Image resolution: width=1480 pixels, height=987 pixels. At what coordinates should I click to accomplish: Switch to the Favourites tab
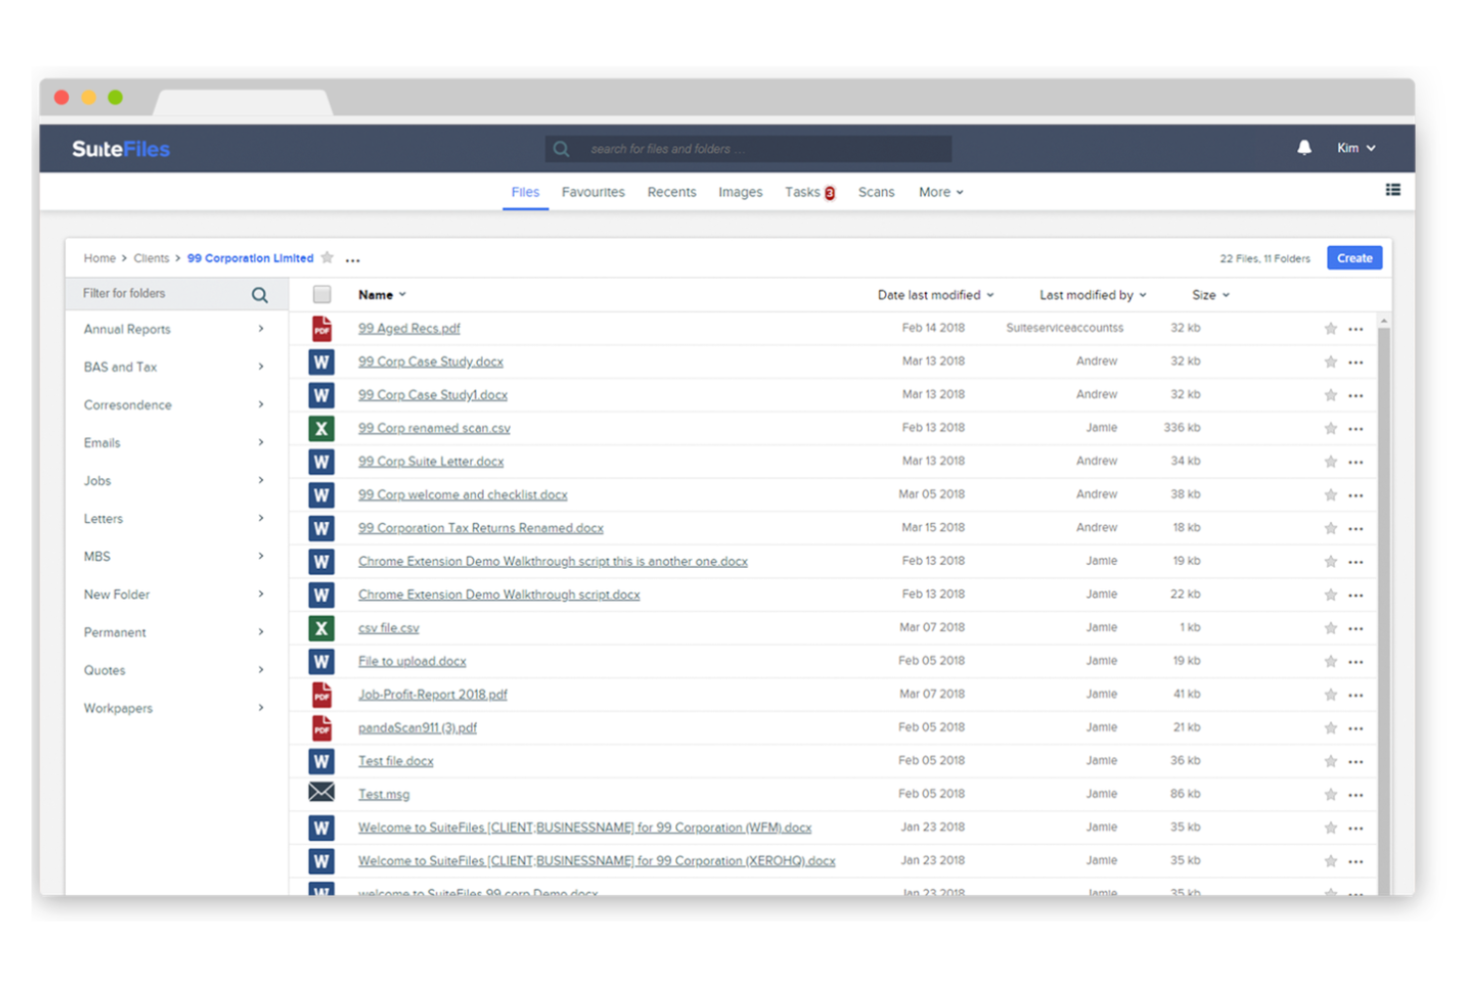click(x=593, y=191)
